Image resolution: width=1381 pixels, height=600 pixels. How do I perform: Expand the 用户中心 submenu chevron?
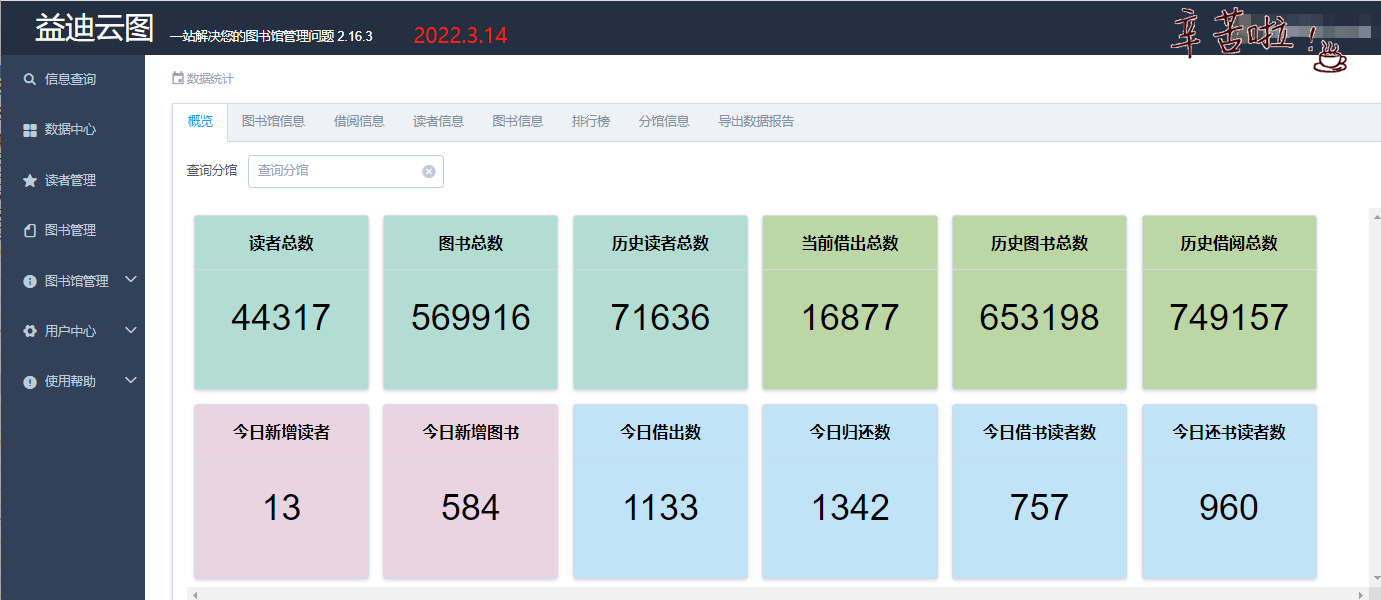(131, 330)
